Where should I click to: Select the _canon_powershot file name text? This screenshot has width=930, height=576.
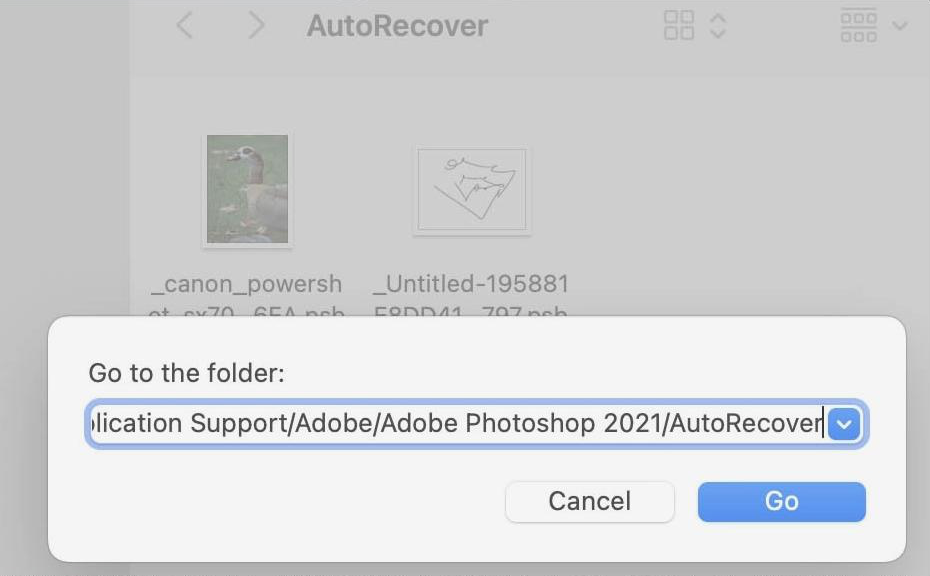(246, 284)
